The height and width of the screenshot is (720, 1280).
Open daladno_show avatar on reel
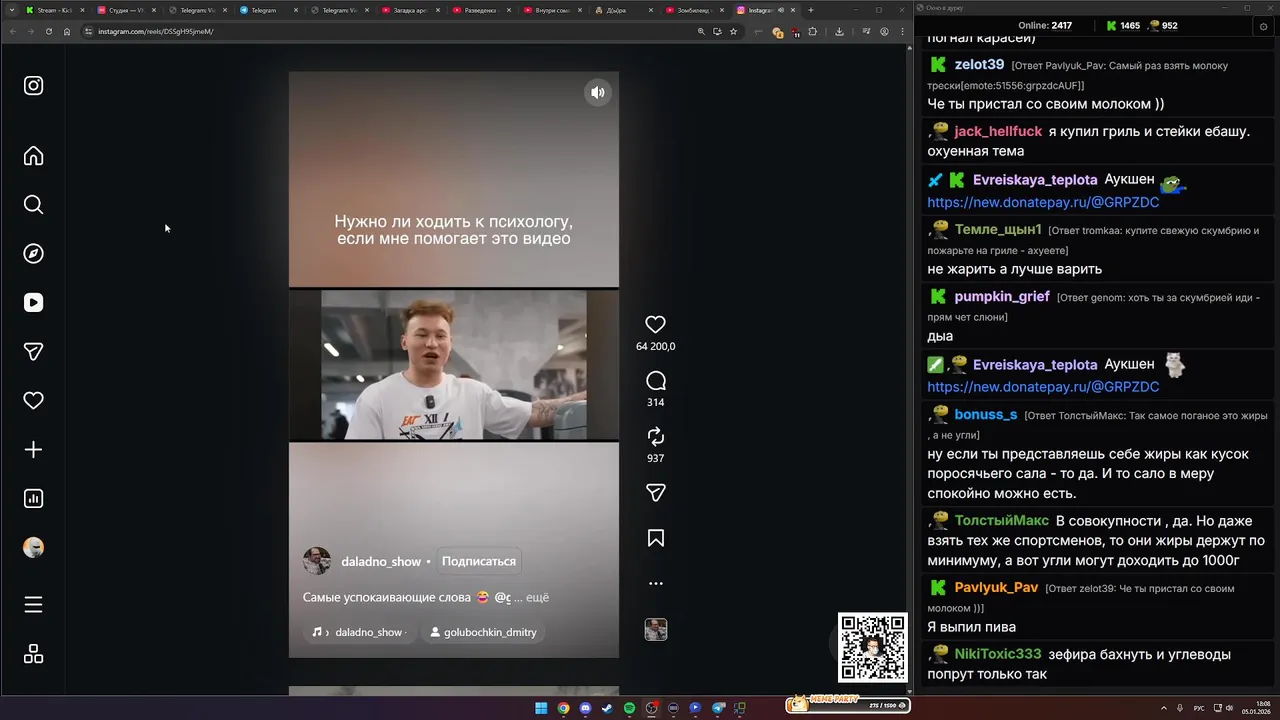[317, 561]
